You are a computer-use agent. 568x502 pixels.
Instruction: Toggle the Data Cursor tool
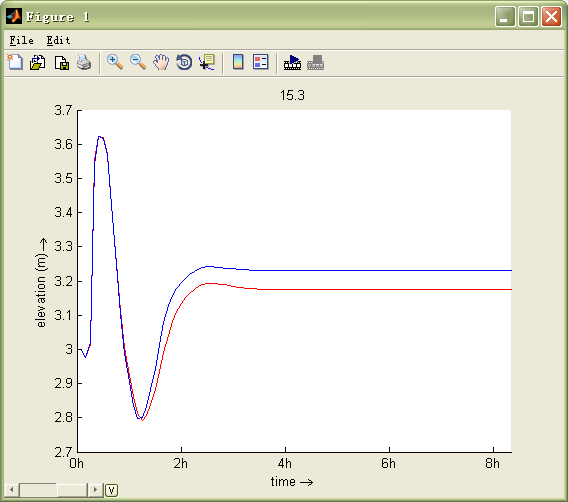pyautogui.click(x=207, y=62)
